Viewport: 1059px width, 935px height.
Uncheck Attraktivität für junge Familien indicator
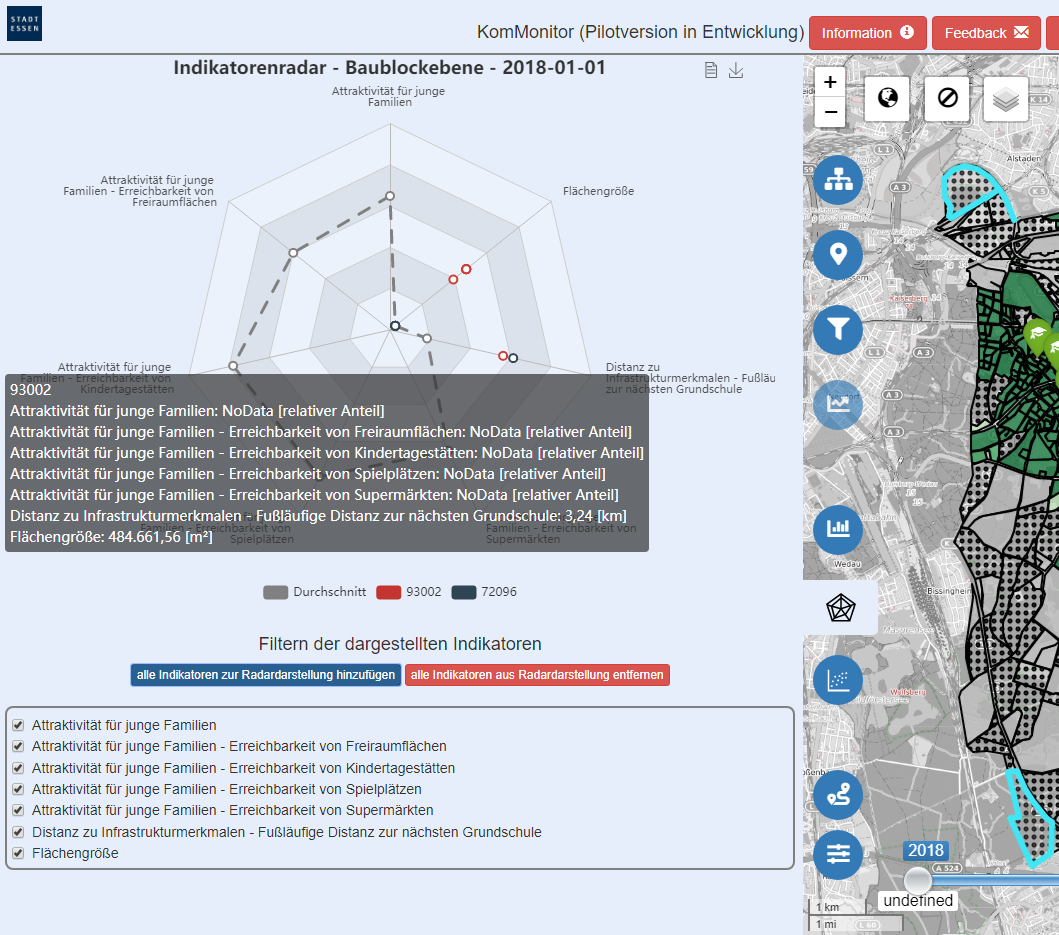pyautogui.click(x=18, y=725)
